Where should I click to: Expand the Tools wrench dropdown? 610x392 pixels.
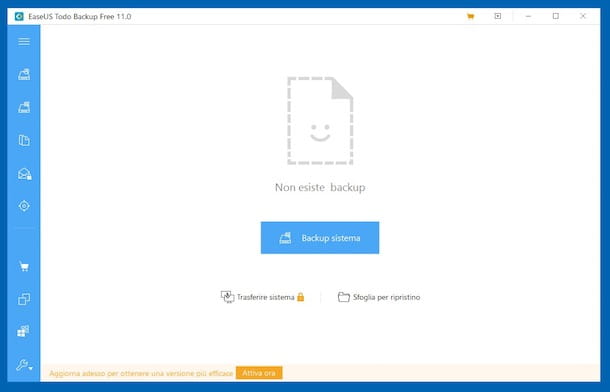tap(24, 365)
